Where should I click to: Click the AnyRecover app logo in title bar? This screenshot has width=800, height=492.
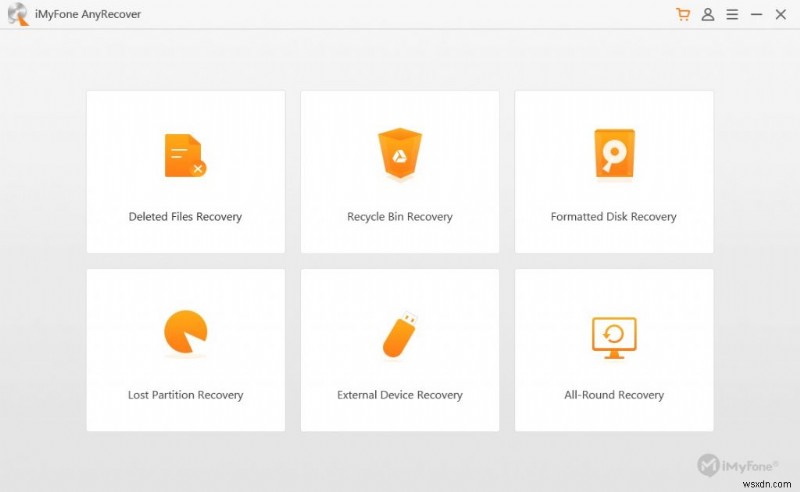pyautogui.click(x=18, y=14)
